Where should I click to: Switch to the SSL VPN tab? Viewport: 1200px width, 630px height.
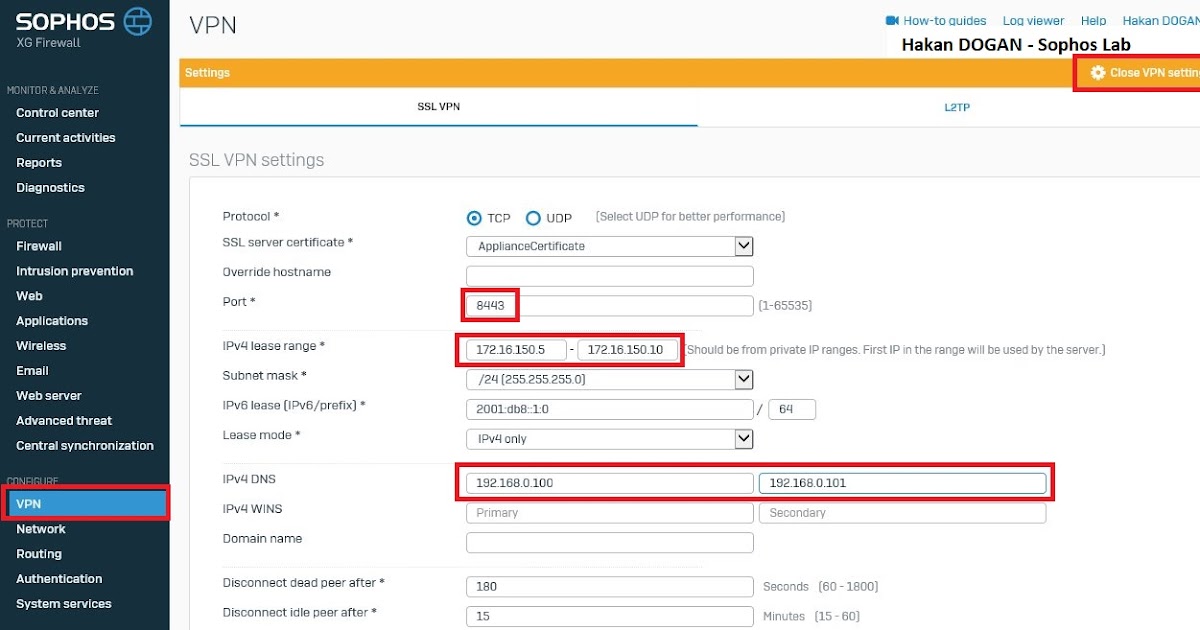point(438,107)
